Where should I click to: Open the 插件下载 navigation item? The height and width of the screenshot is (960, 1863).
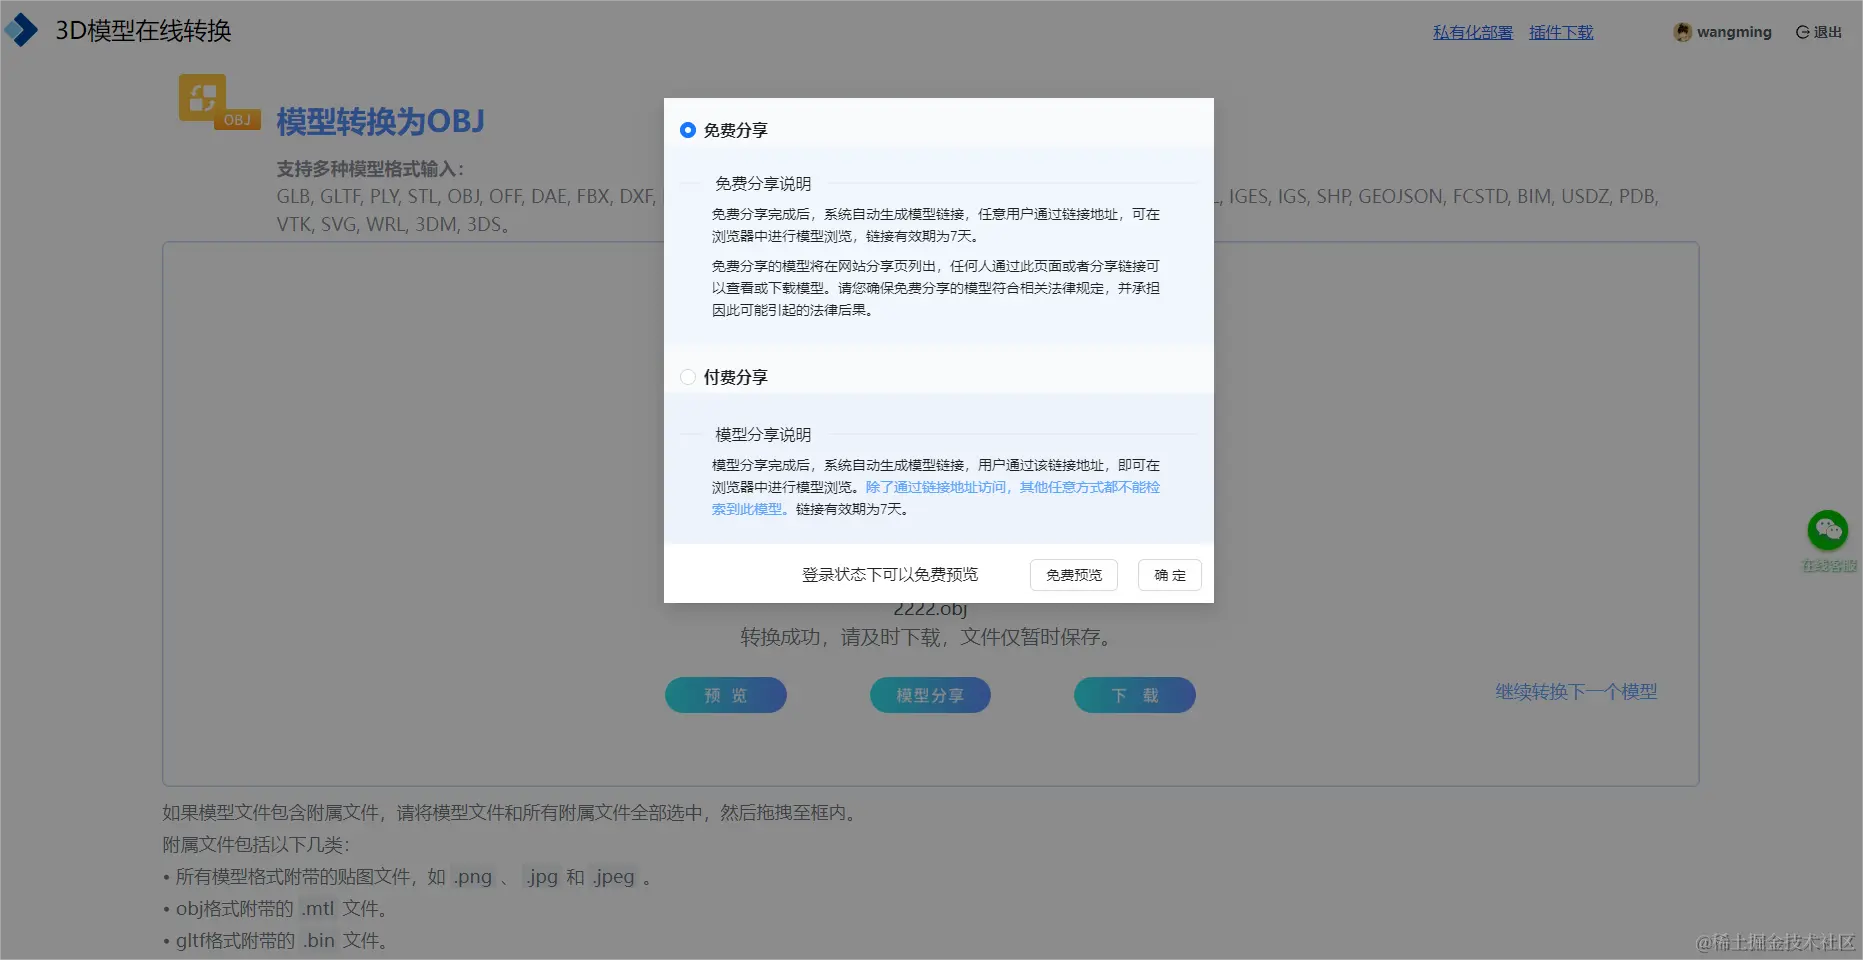click(x=1561, y=32)
